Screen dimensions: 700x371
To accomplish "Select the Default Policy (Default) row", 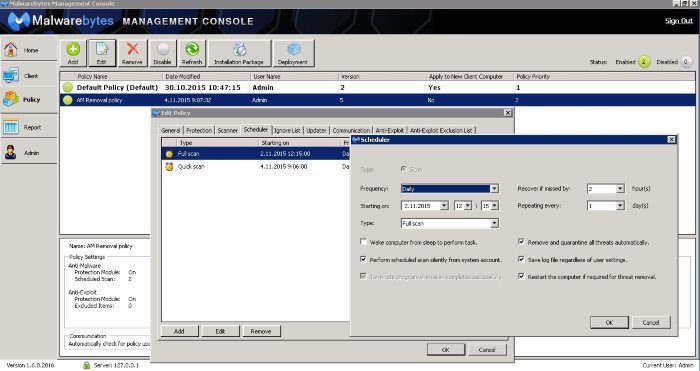I will (377, 88).
